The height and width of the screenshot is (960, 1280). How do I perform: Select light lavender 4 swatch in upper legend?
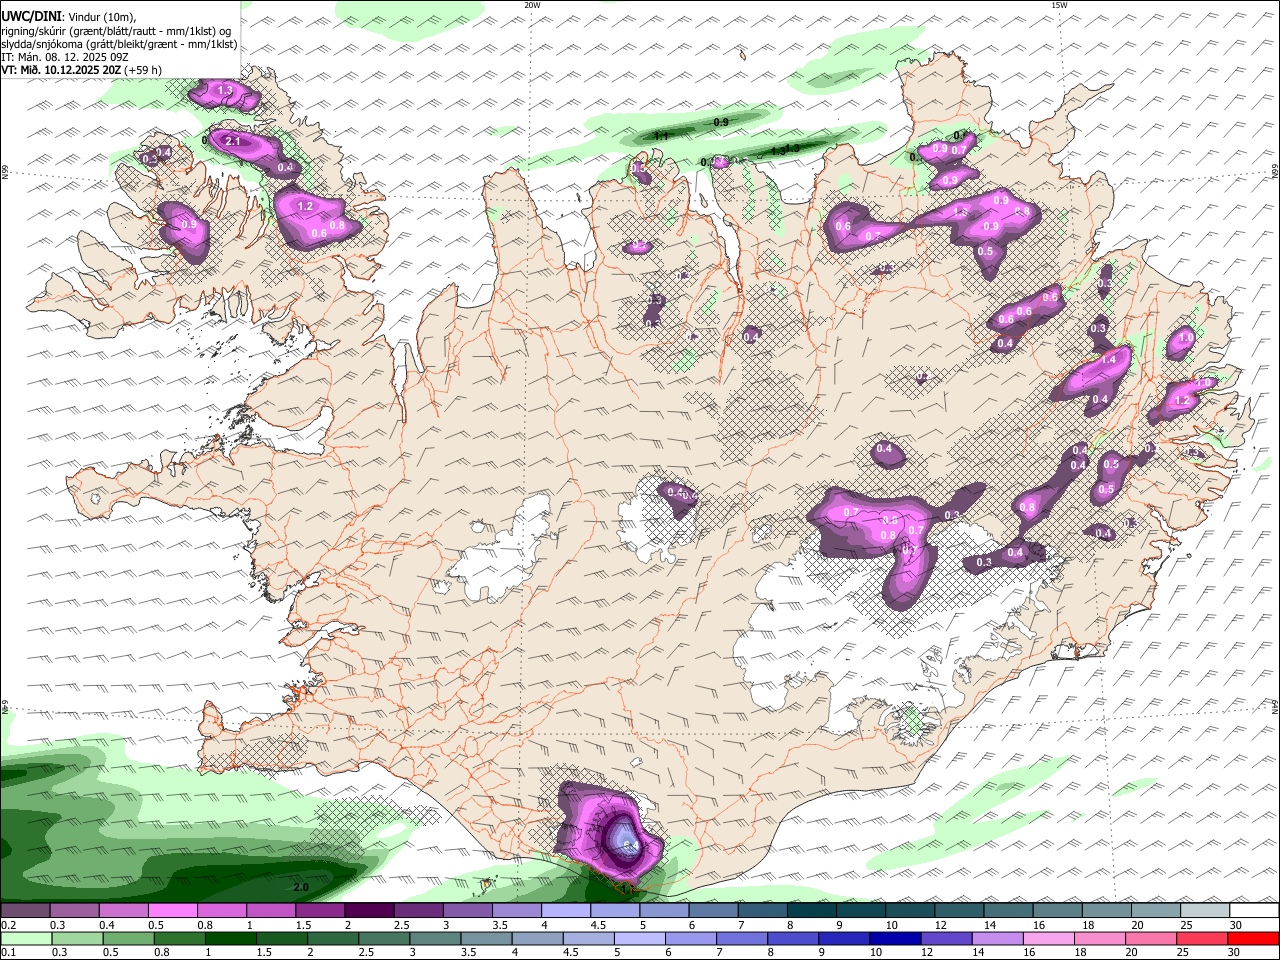[x=566, y=911]
